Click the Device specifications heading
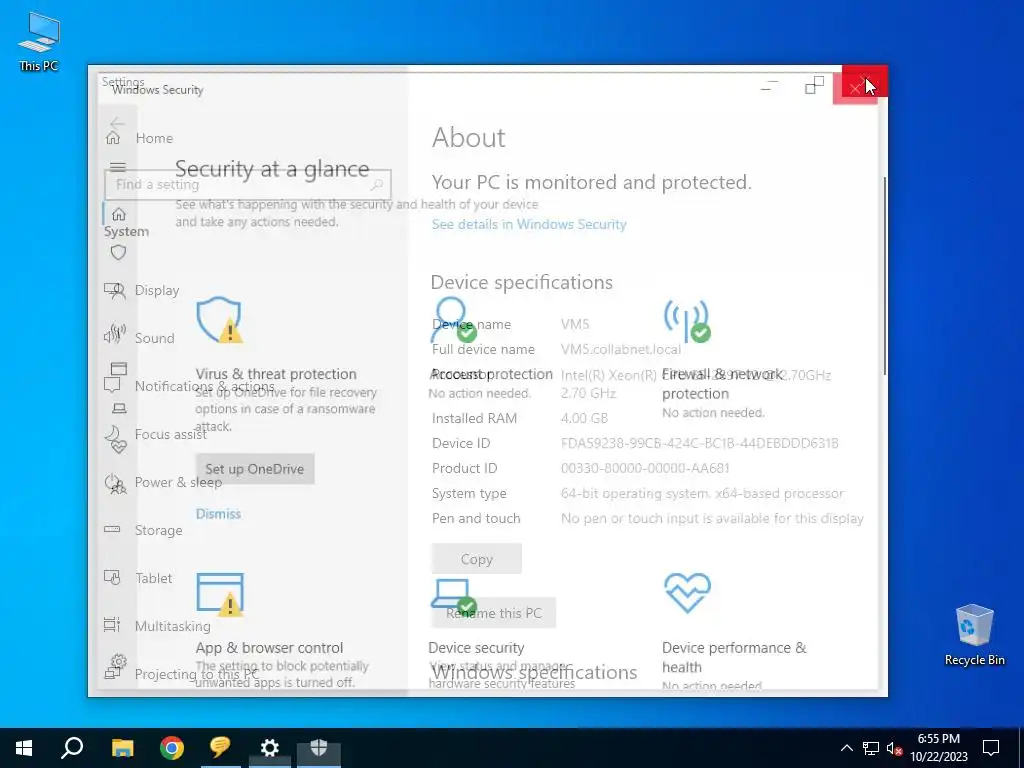1024x768 pixels. 521,282
